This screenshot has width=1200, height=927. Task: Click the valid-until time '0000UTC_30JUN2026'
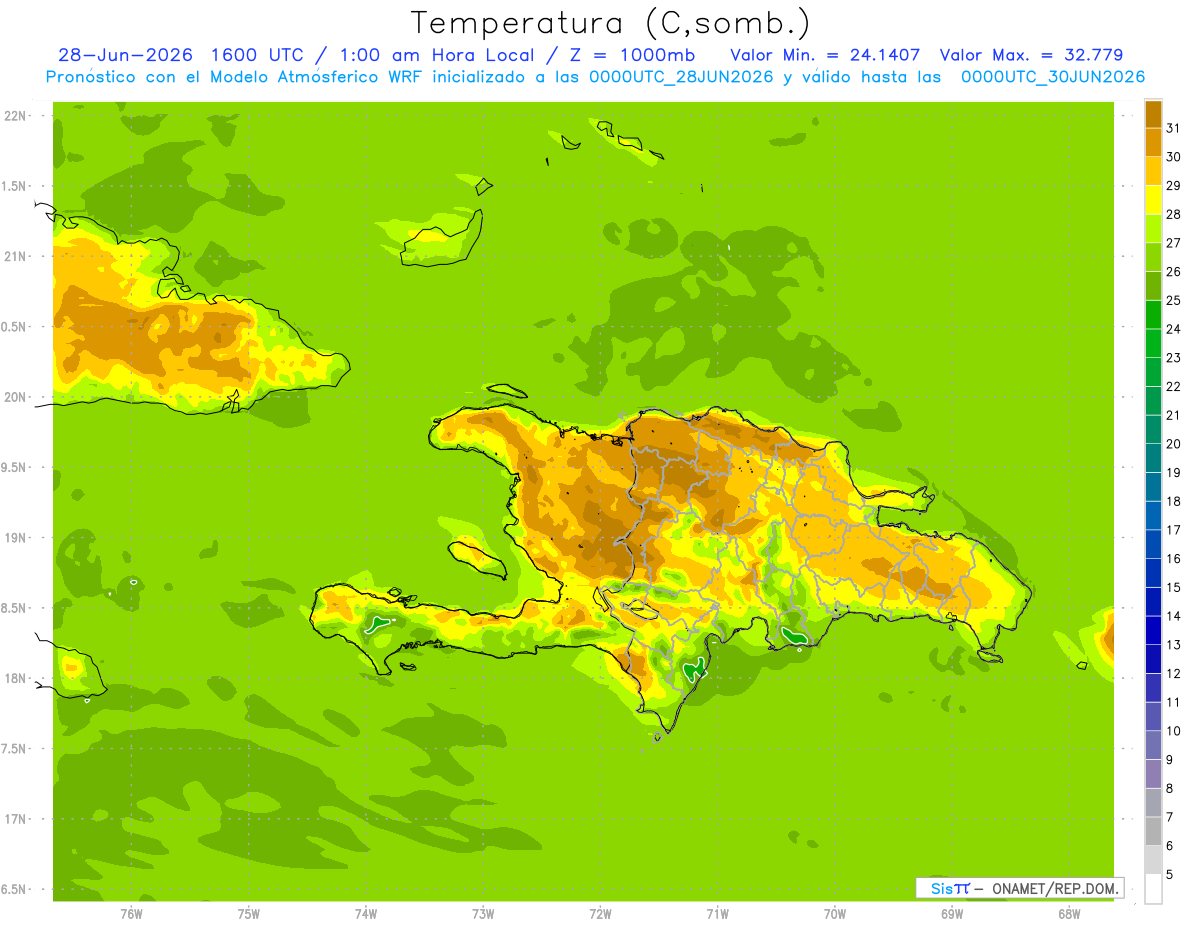click(1053, 77)
